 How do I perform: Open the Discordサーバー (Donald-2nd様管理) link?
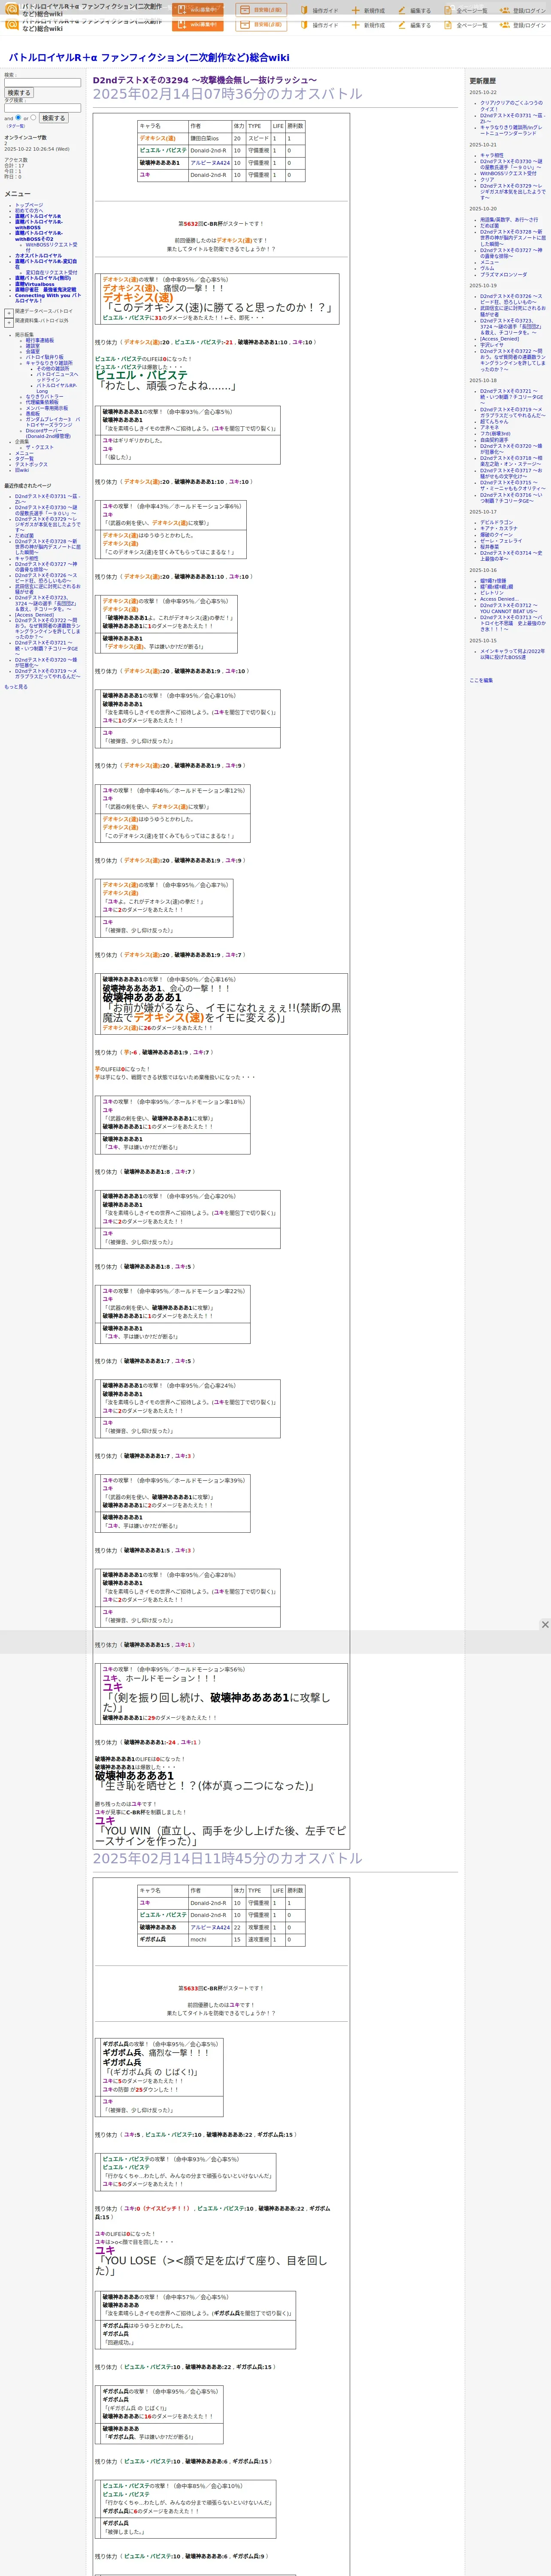[48, 433]
